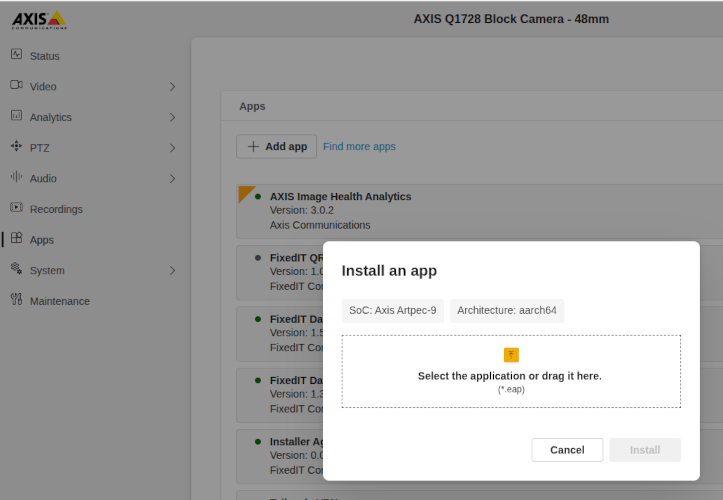Click the Maintenance tools sidebar icon

click(17, 299)
